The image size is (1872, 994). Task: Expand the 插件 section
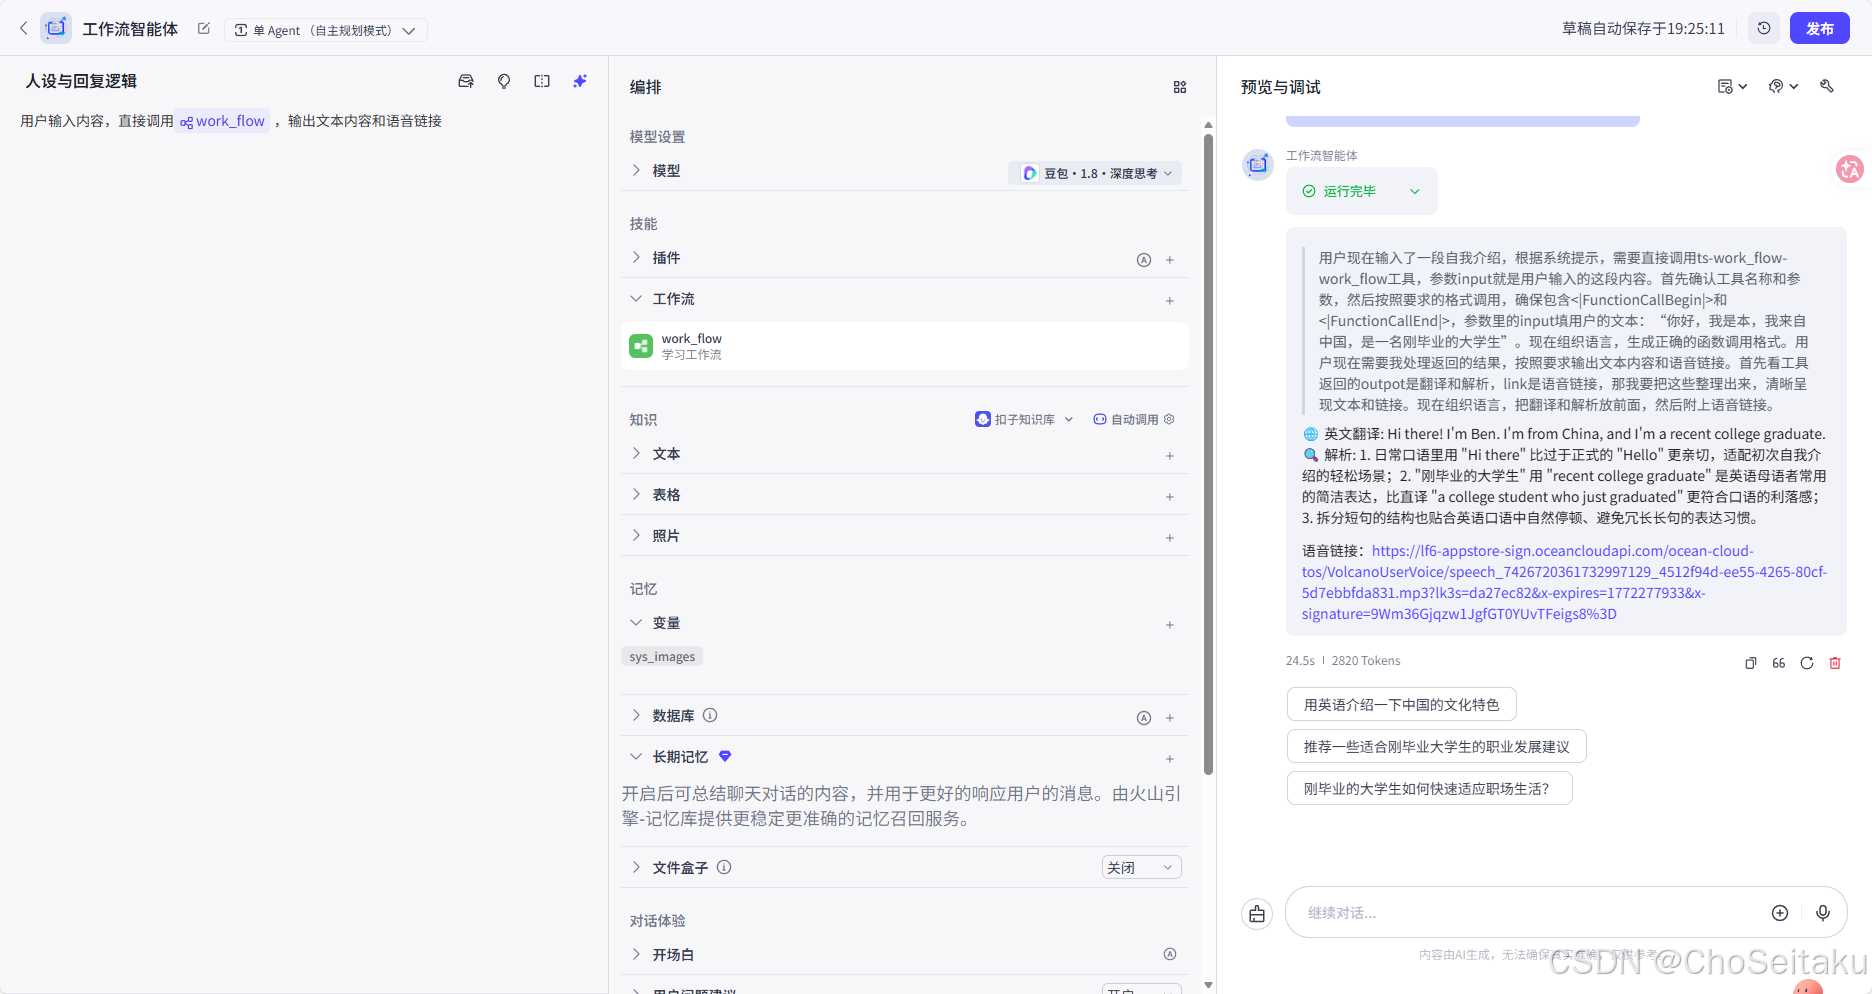(x=636, y=258)
